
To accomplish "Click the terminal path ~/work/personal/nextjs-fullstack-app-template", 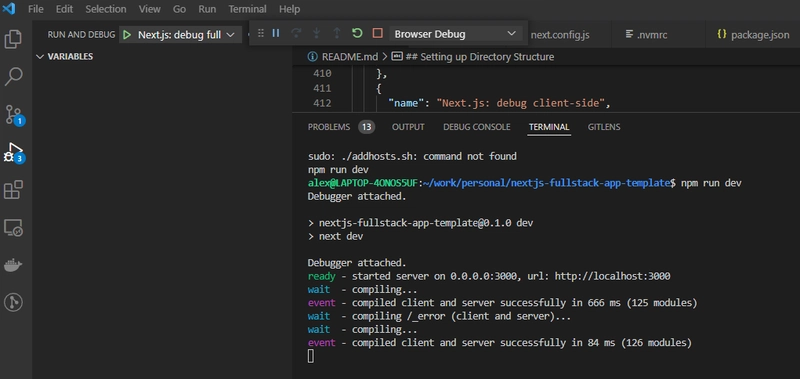I will click(x=546, y=183).
